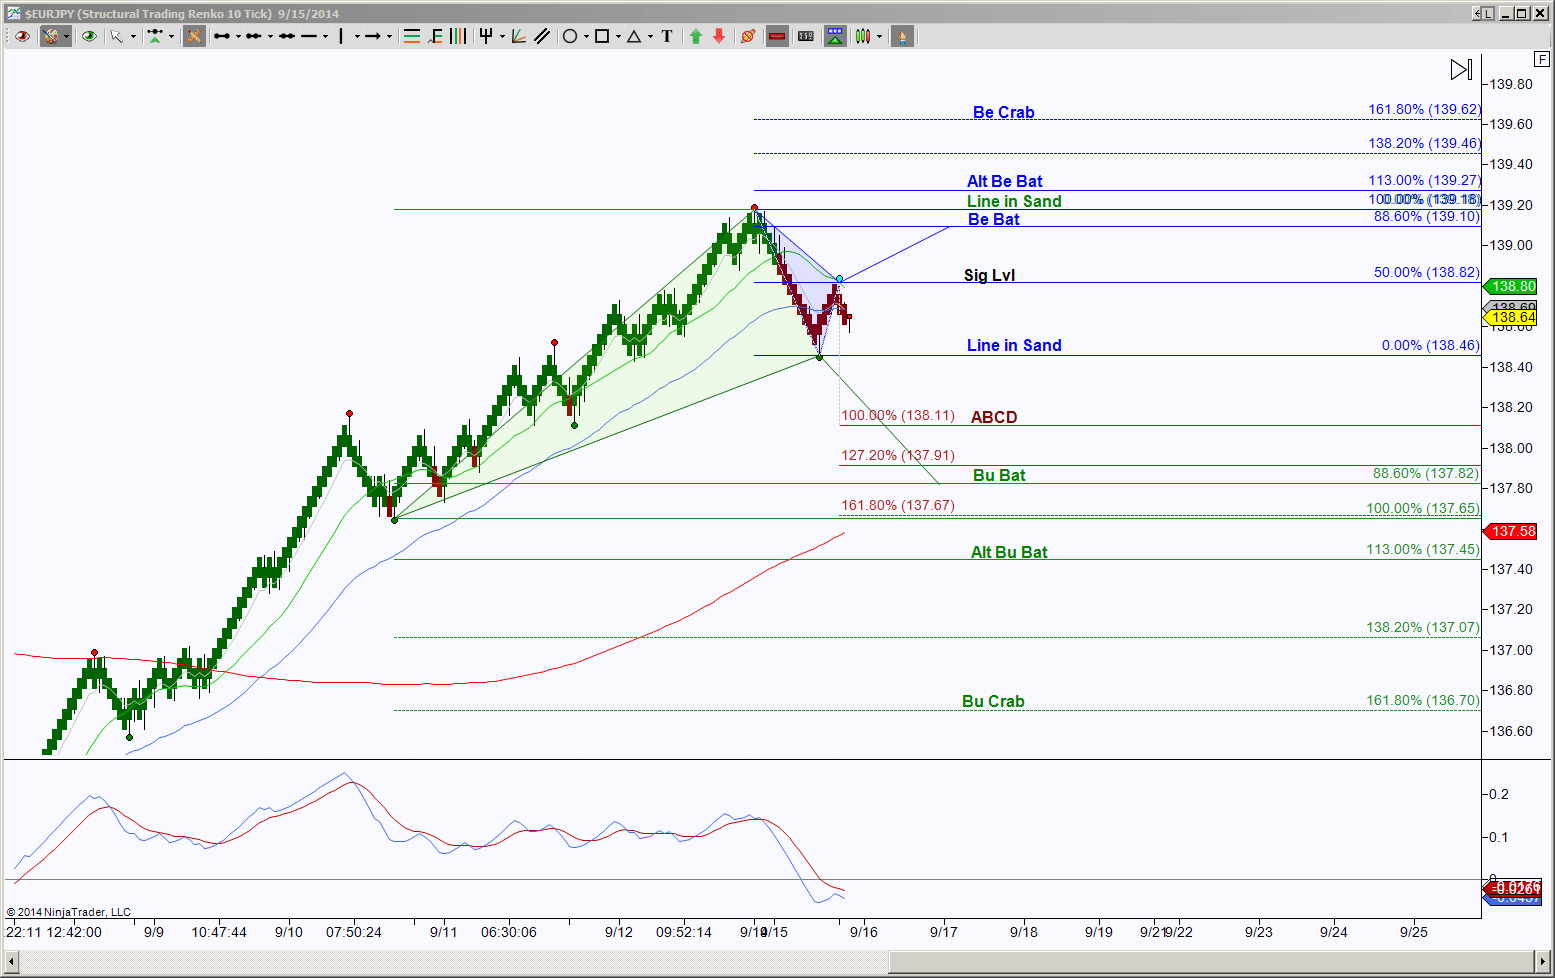Toggle the green eye indicator visibility
The width and height of the screenshot is (1555, 978).
point(89,36)
